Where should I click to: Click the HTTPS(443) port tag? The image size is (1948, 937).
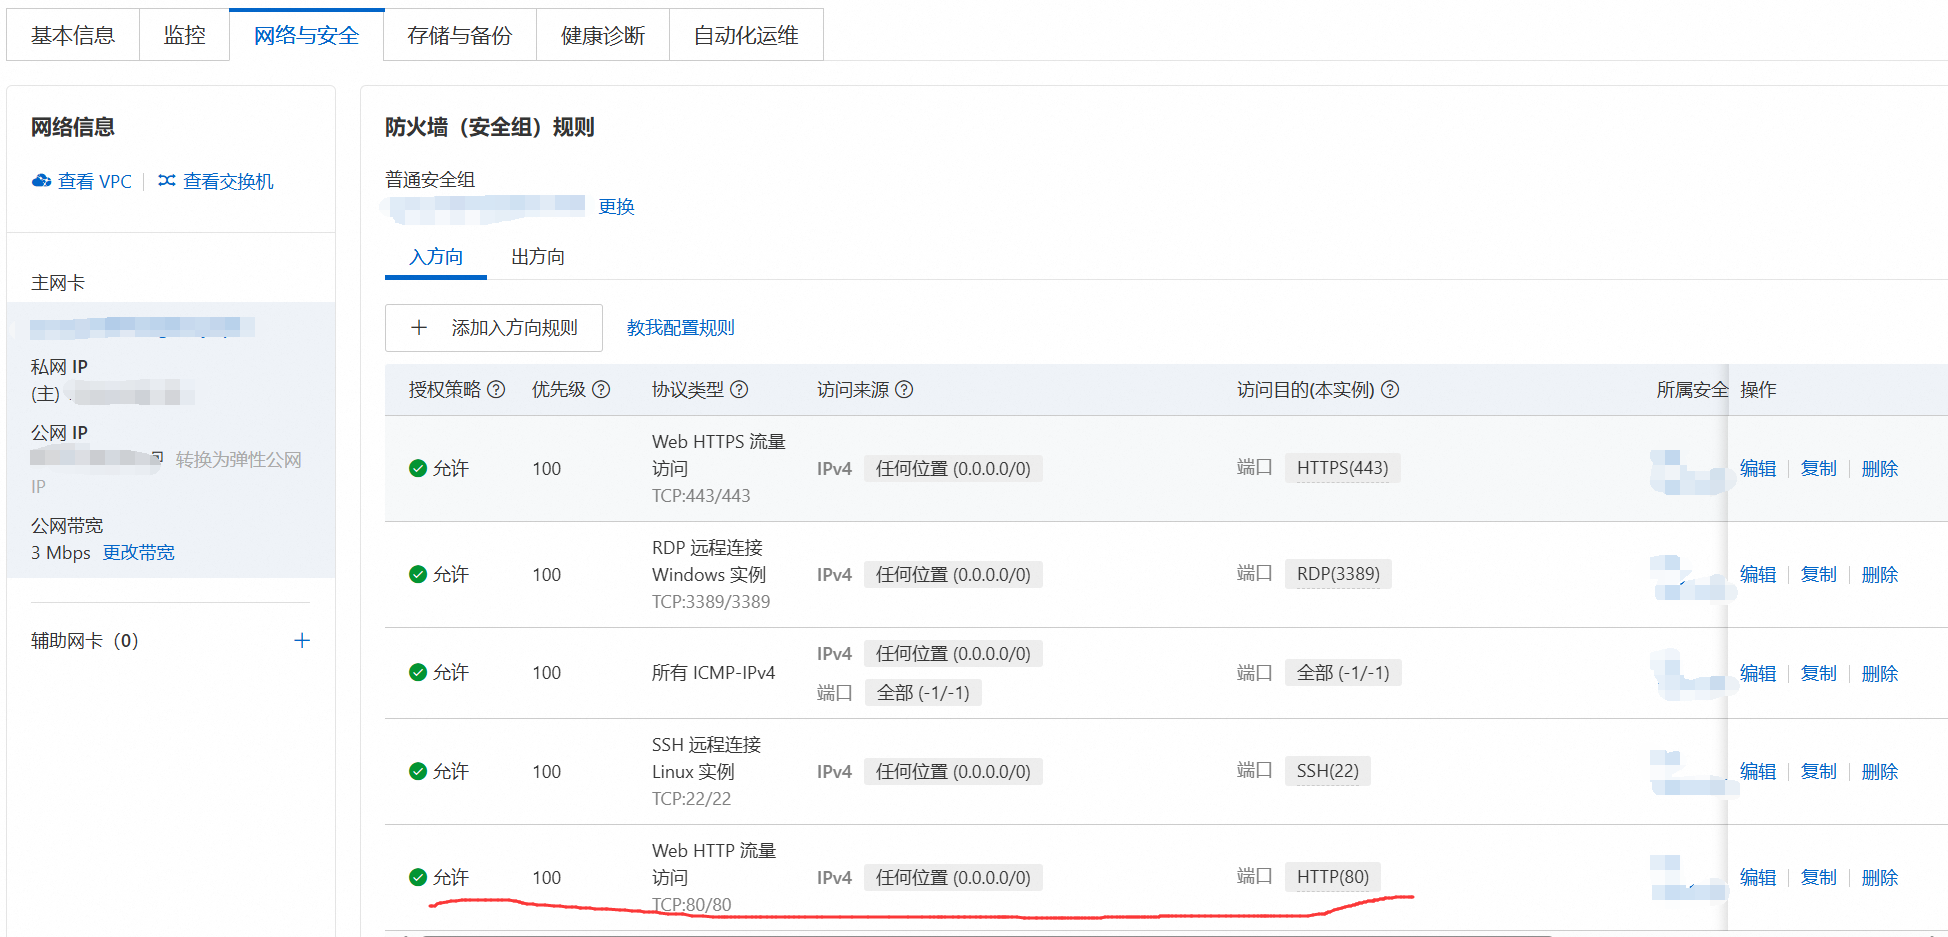click(1342, 468)
